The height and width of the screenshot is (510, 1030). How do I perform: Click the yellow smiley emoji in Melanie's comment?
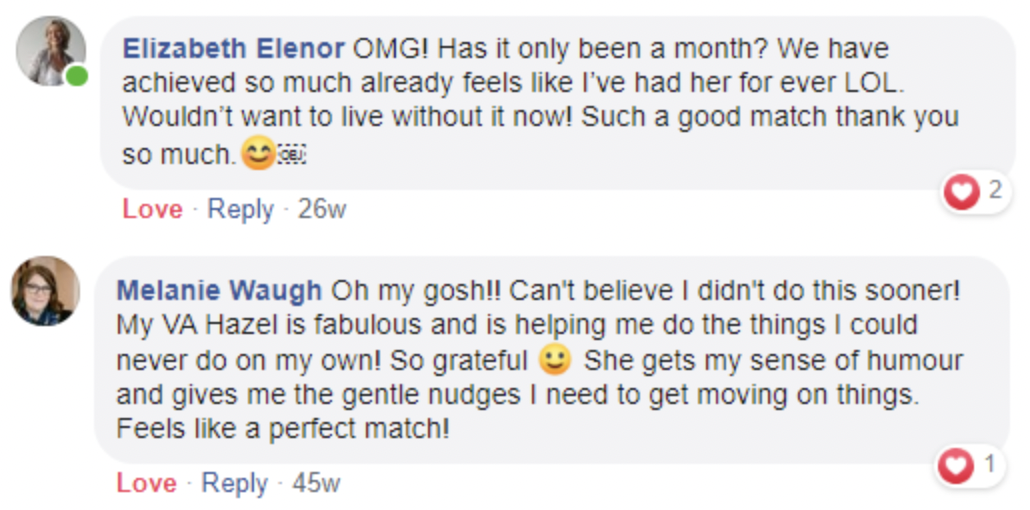pyautogui.click(x=553, y=358)
